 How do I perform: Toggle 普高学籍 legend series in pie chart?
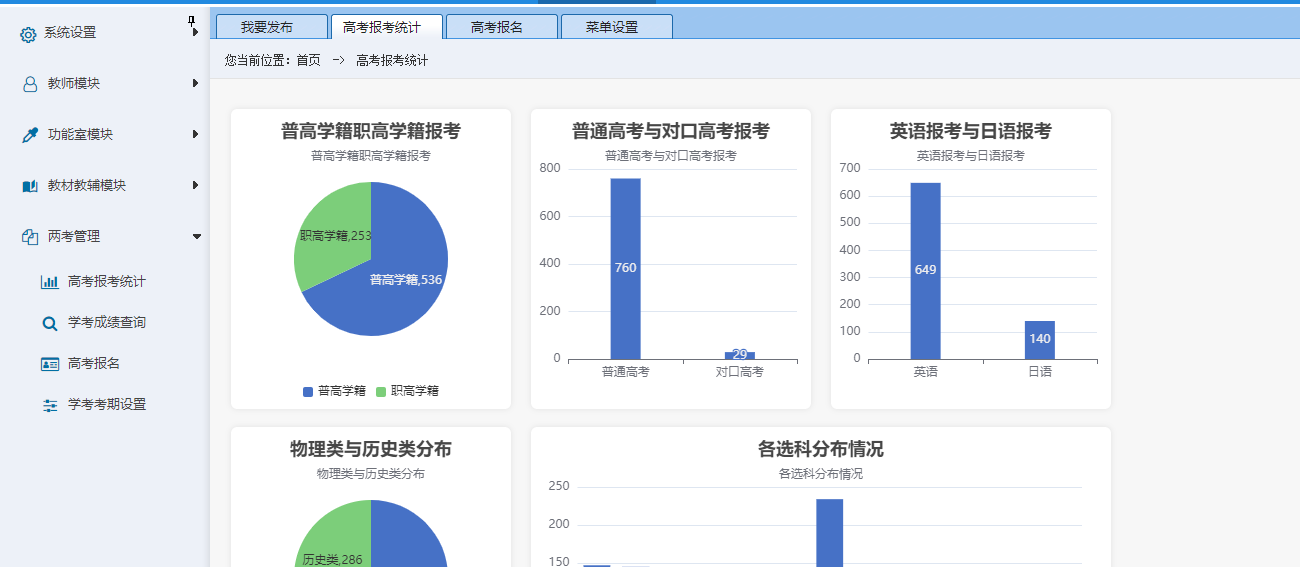click(x=334, y=391)
